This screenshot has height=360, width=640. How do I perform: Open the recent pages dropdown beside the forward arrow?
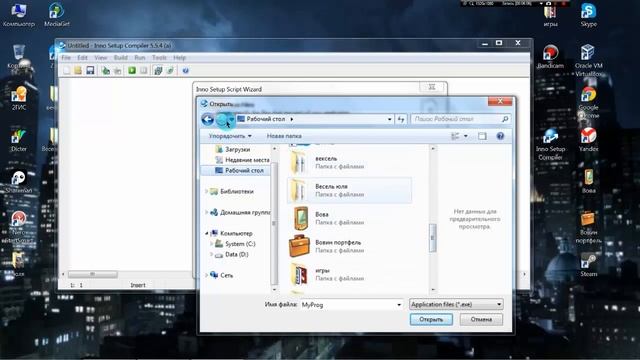pyautogui.click(x=231, y=119)
